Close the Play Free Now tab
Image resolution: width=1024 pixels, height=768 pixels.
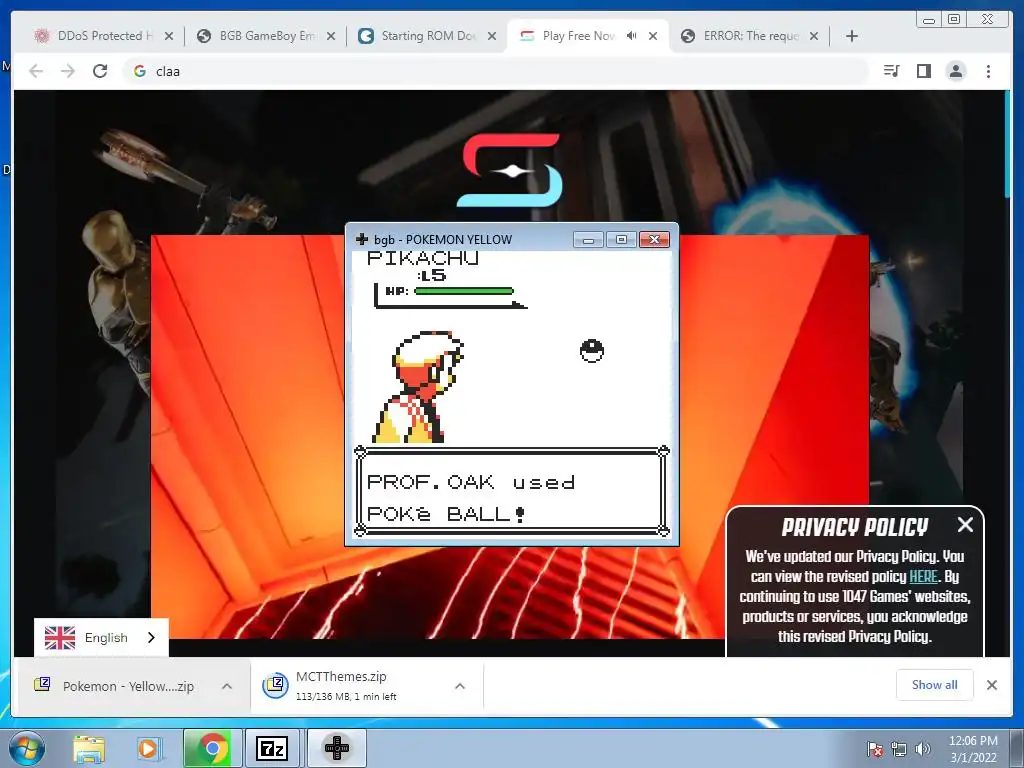coord(653,36)
